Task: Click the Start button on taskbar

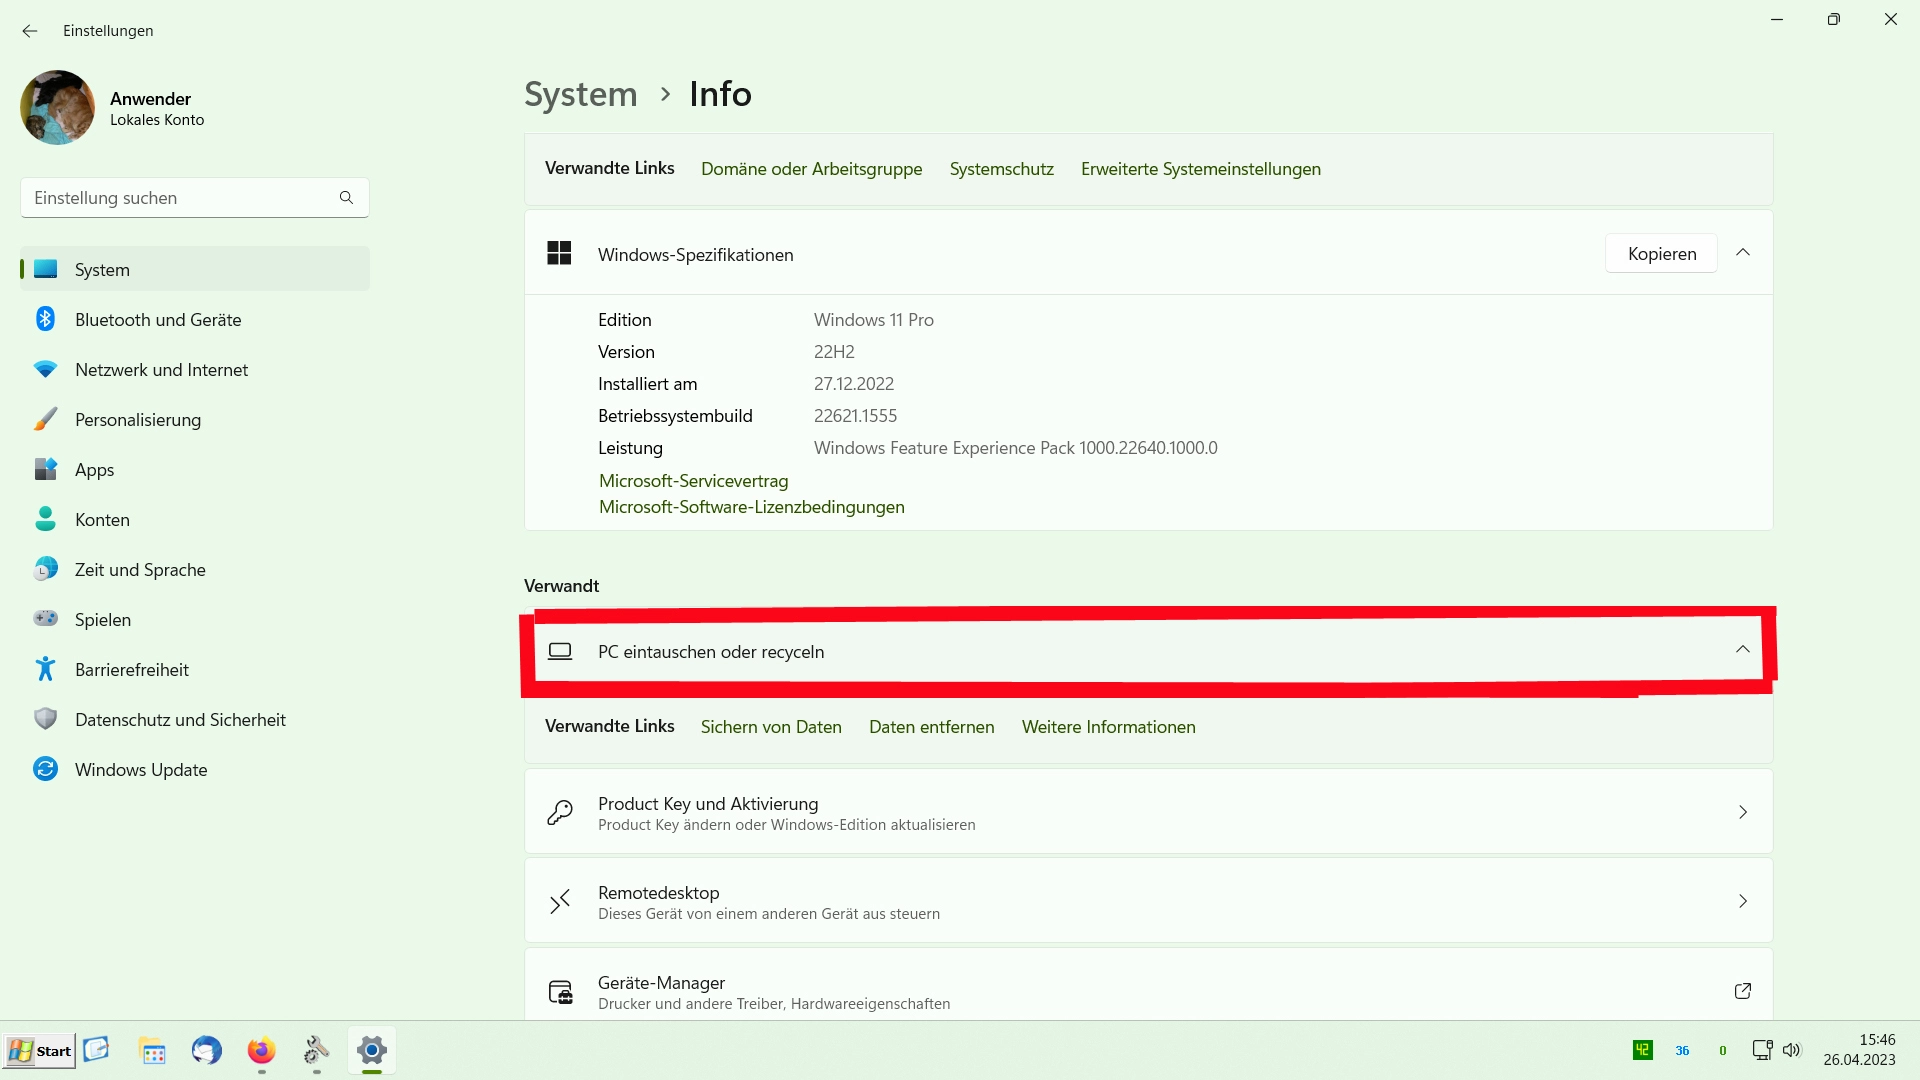Action: (39, 1051)
